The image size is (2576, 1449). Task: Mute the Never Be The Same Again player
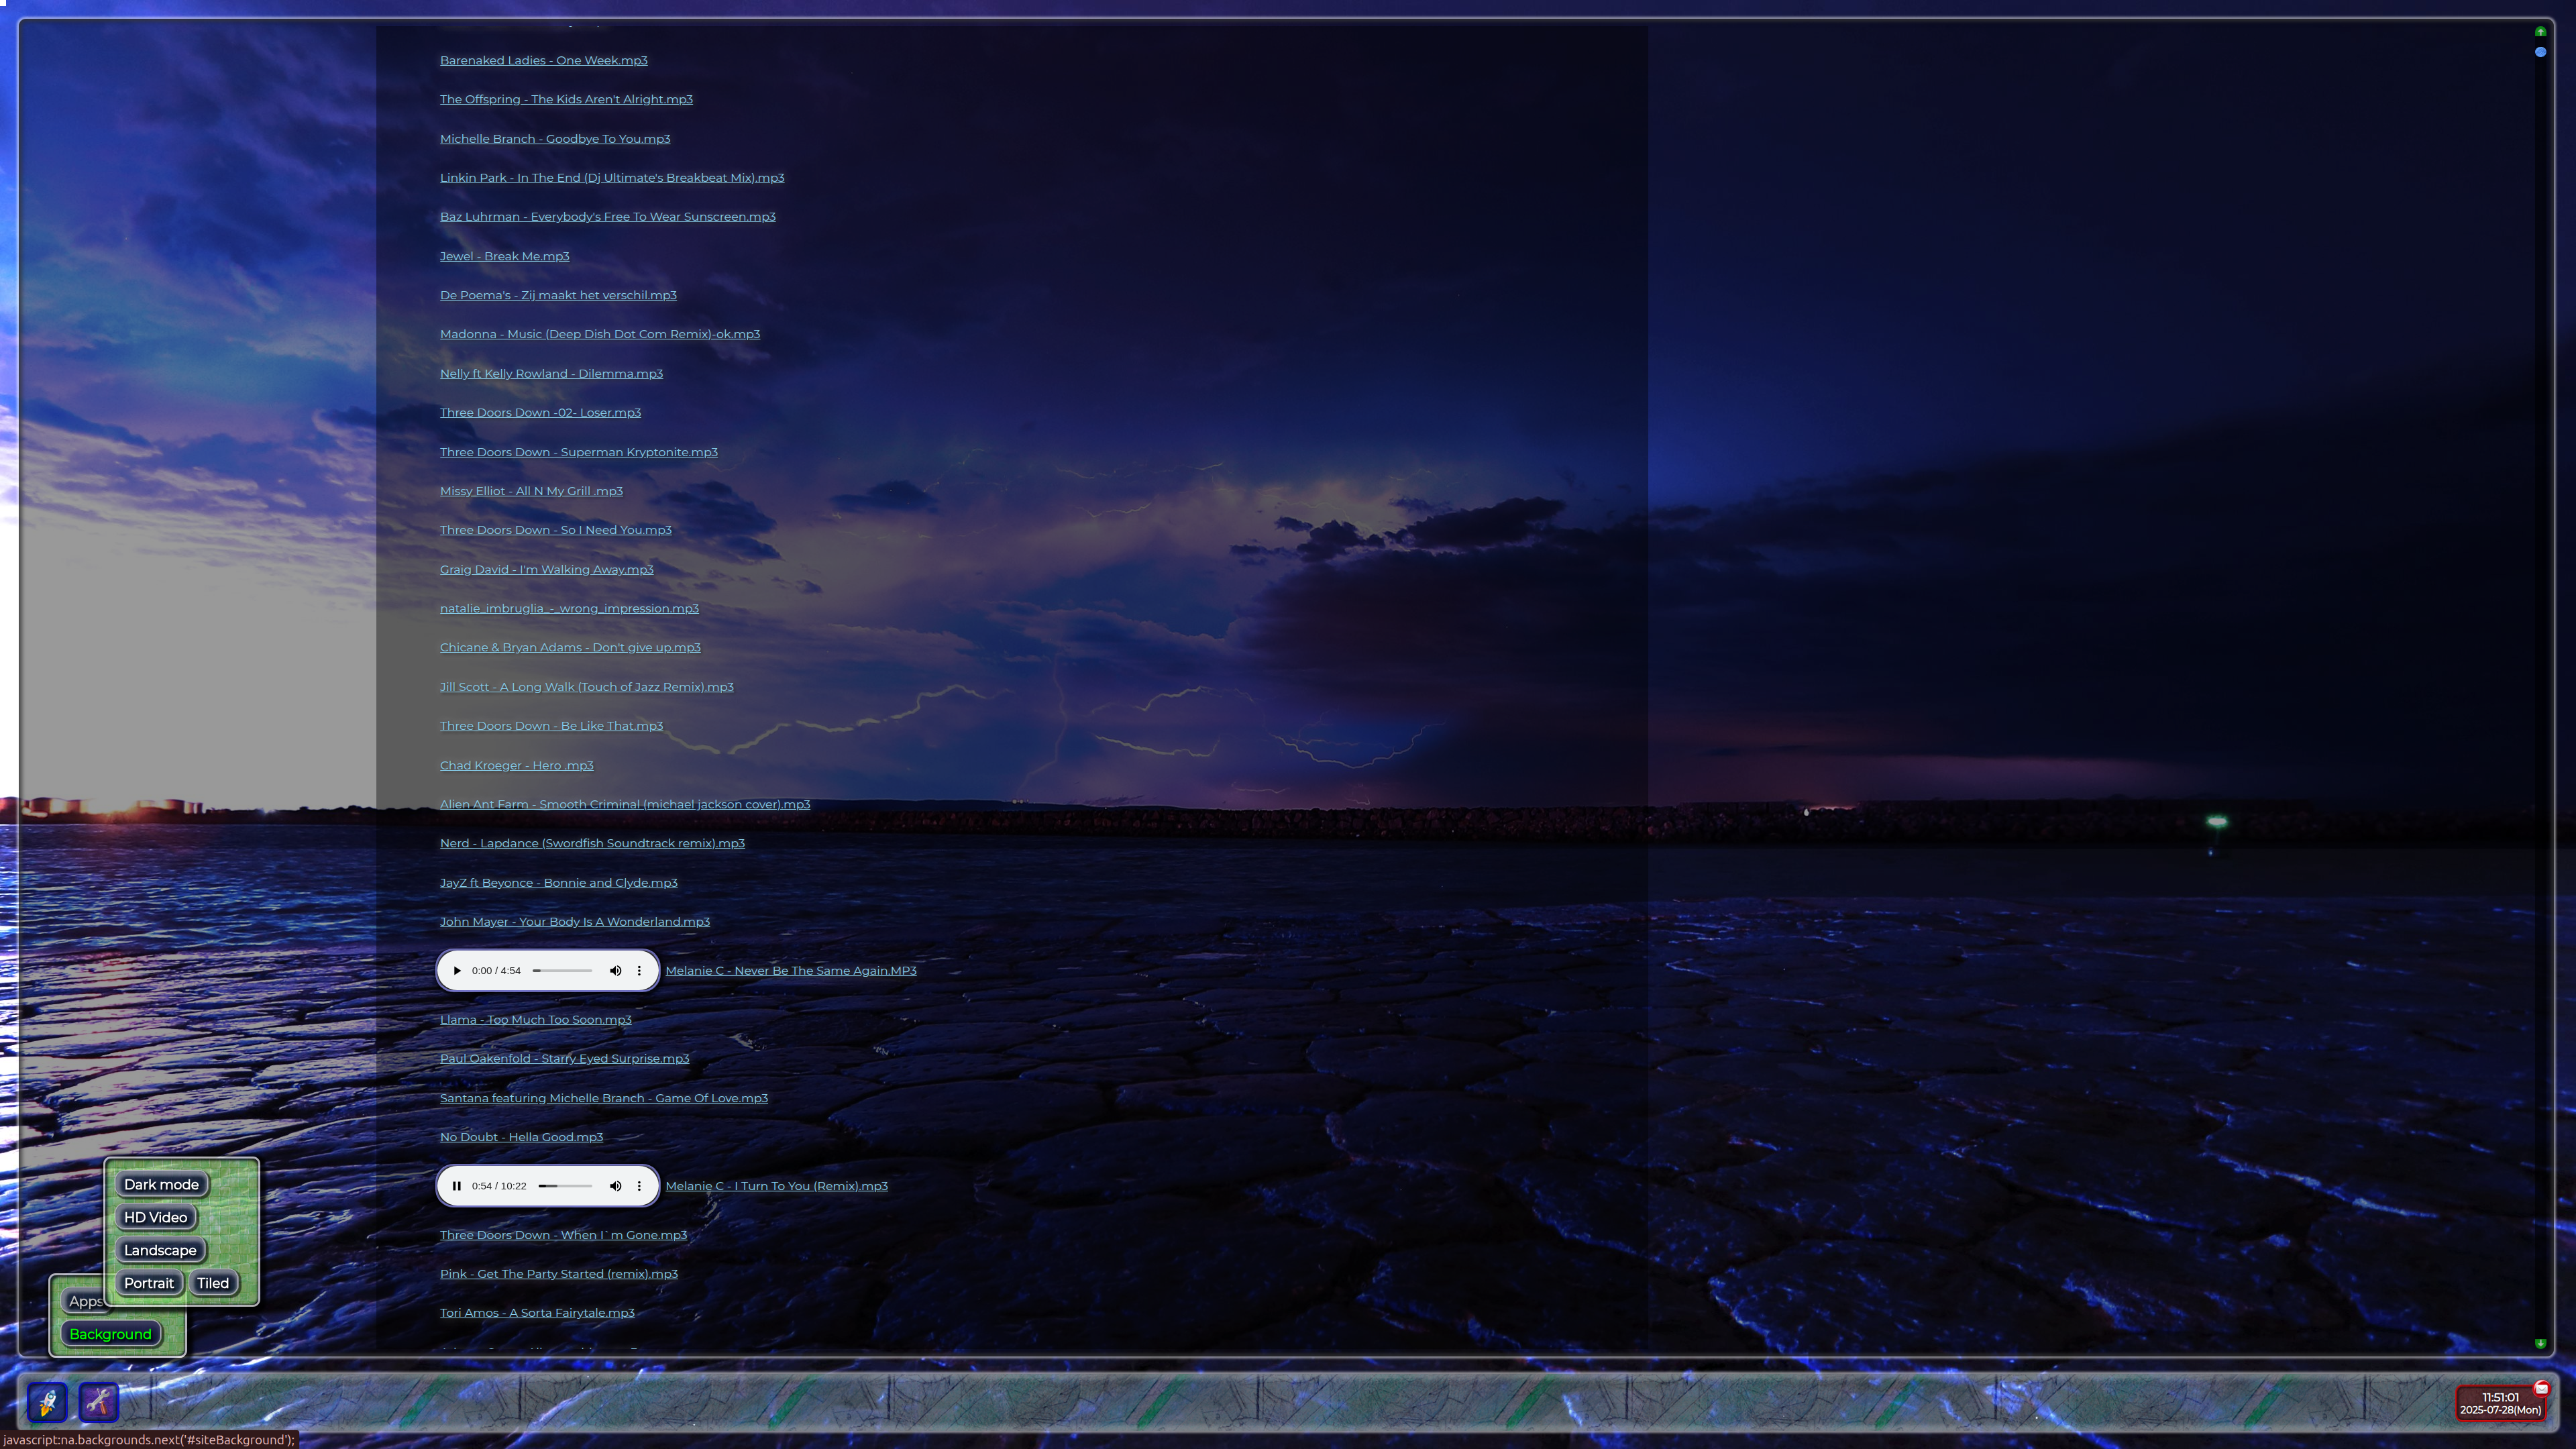pos(615,971)
